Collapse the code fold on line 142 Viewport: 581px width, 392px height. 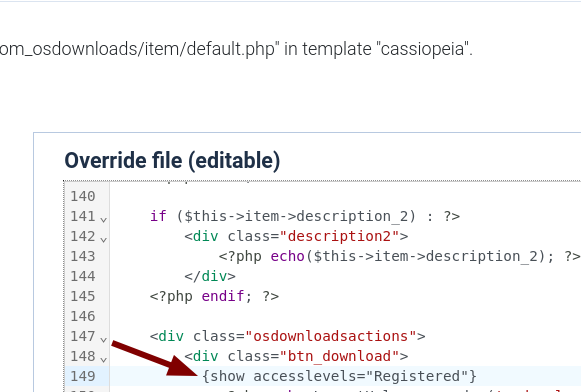pyautogui.click(x=104, y=239)
